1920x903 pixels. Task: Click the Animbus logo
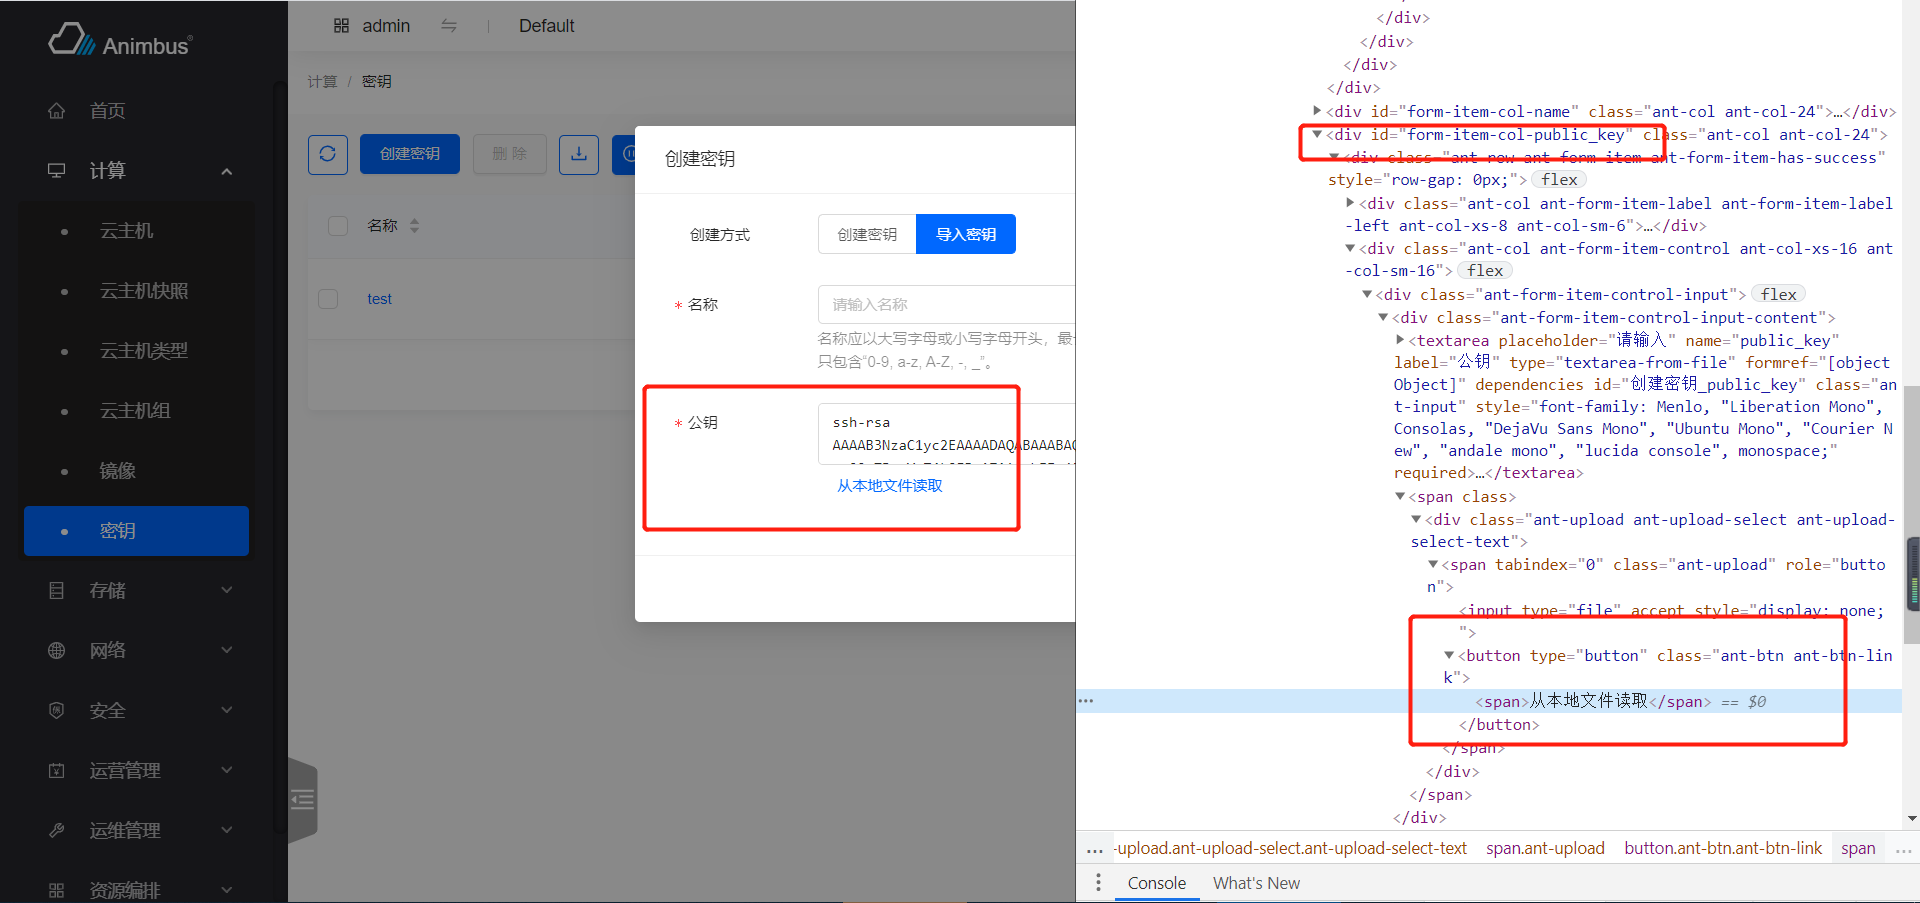[x=120, y=42]
